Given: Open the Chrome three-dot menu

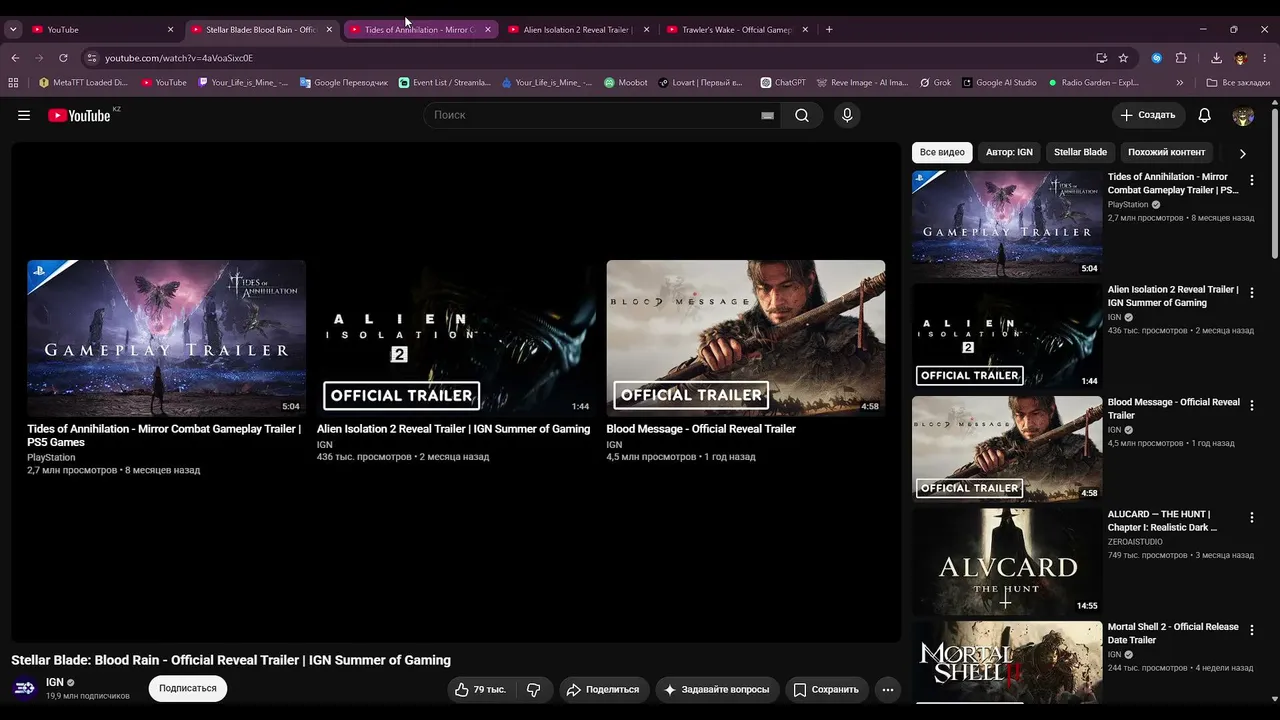Looking at the screenshot, I should (x=1265, y=58).
